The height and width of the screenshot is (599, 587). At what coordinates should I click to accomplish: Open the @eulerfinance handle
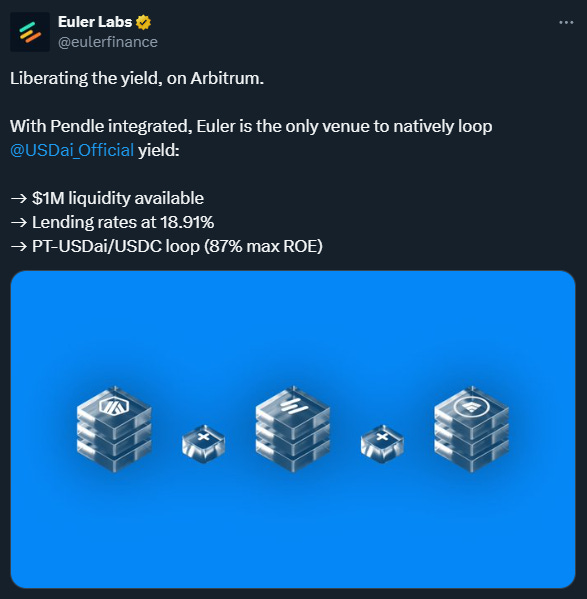[108, 42]
